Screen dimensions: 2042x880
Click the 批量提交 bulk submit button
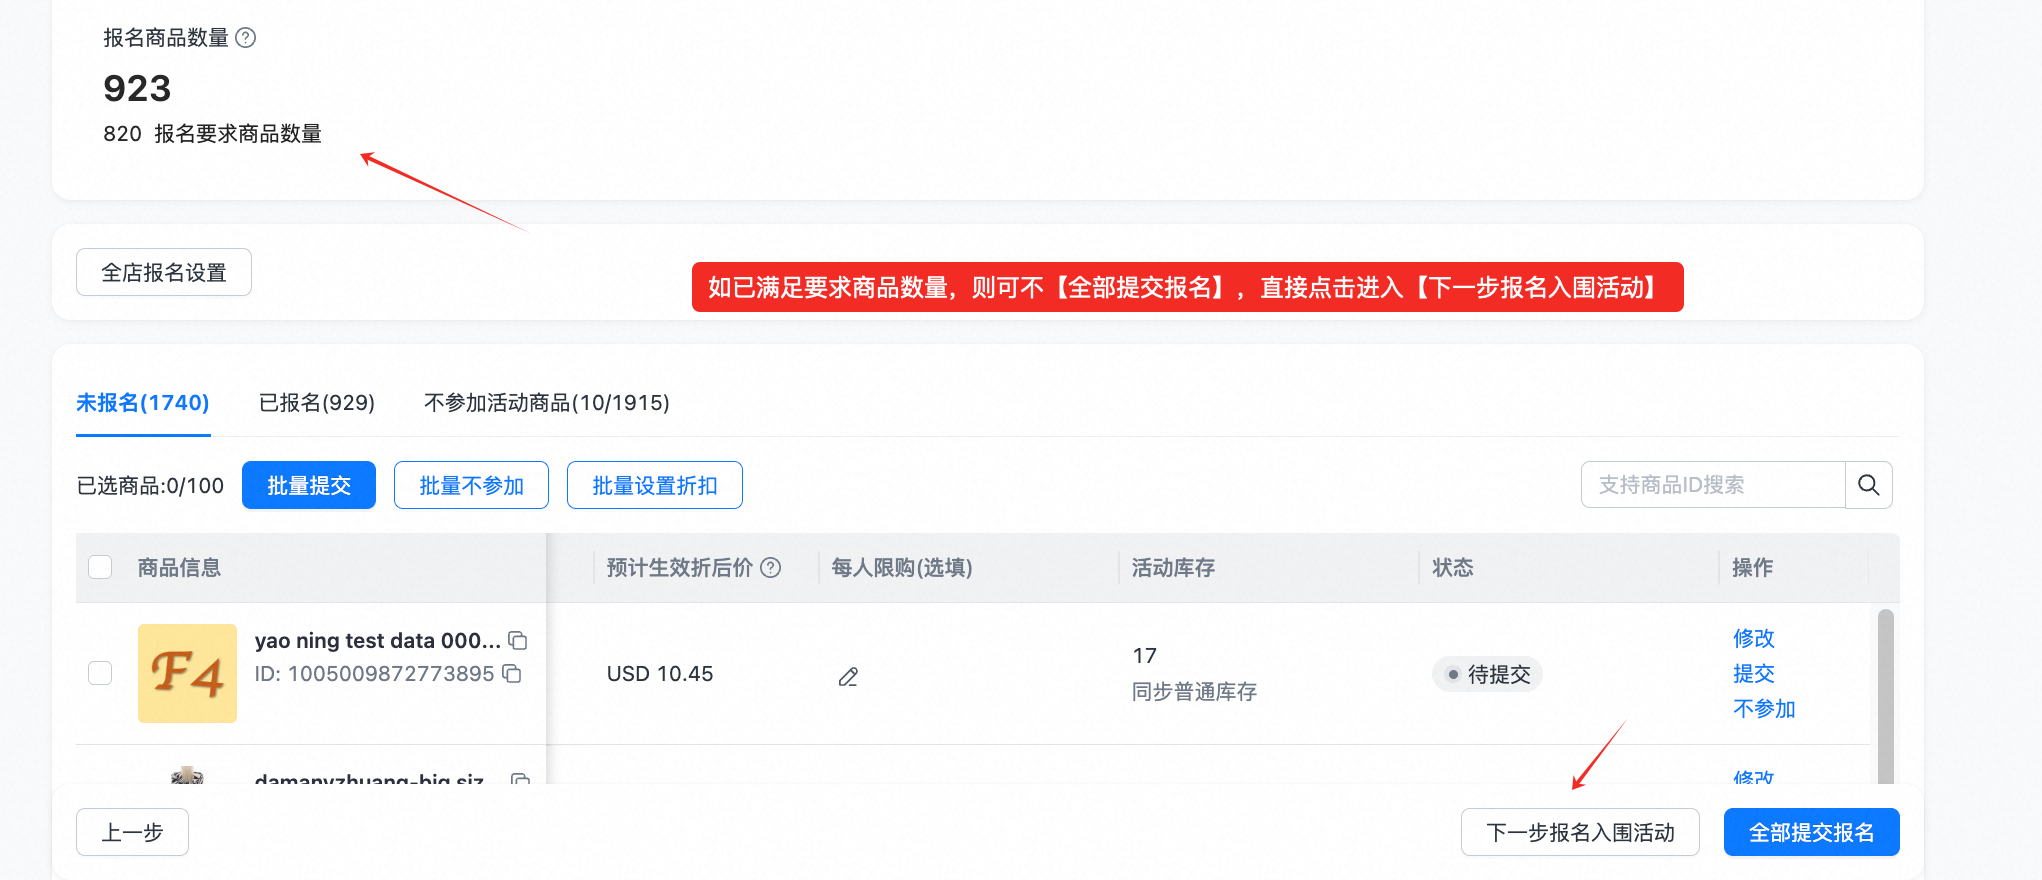click(x=308, y=485)
